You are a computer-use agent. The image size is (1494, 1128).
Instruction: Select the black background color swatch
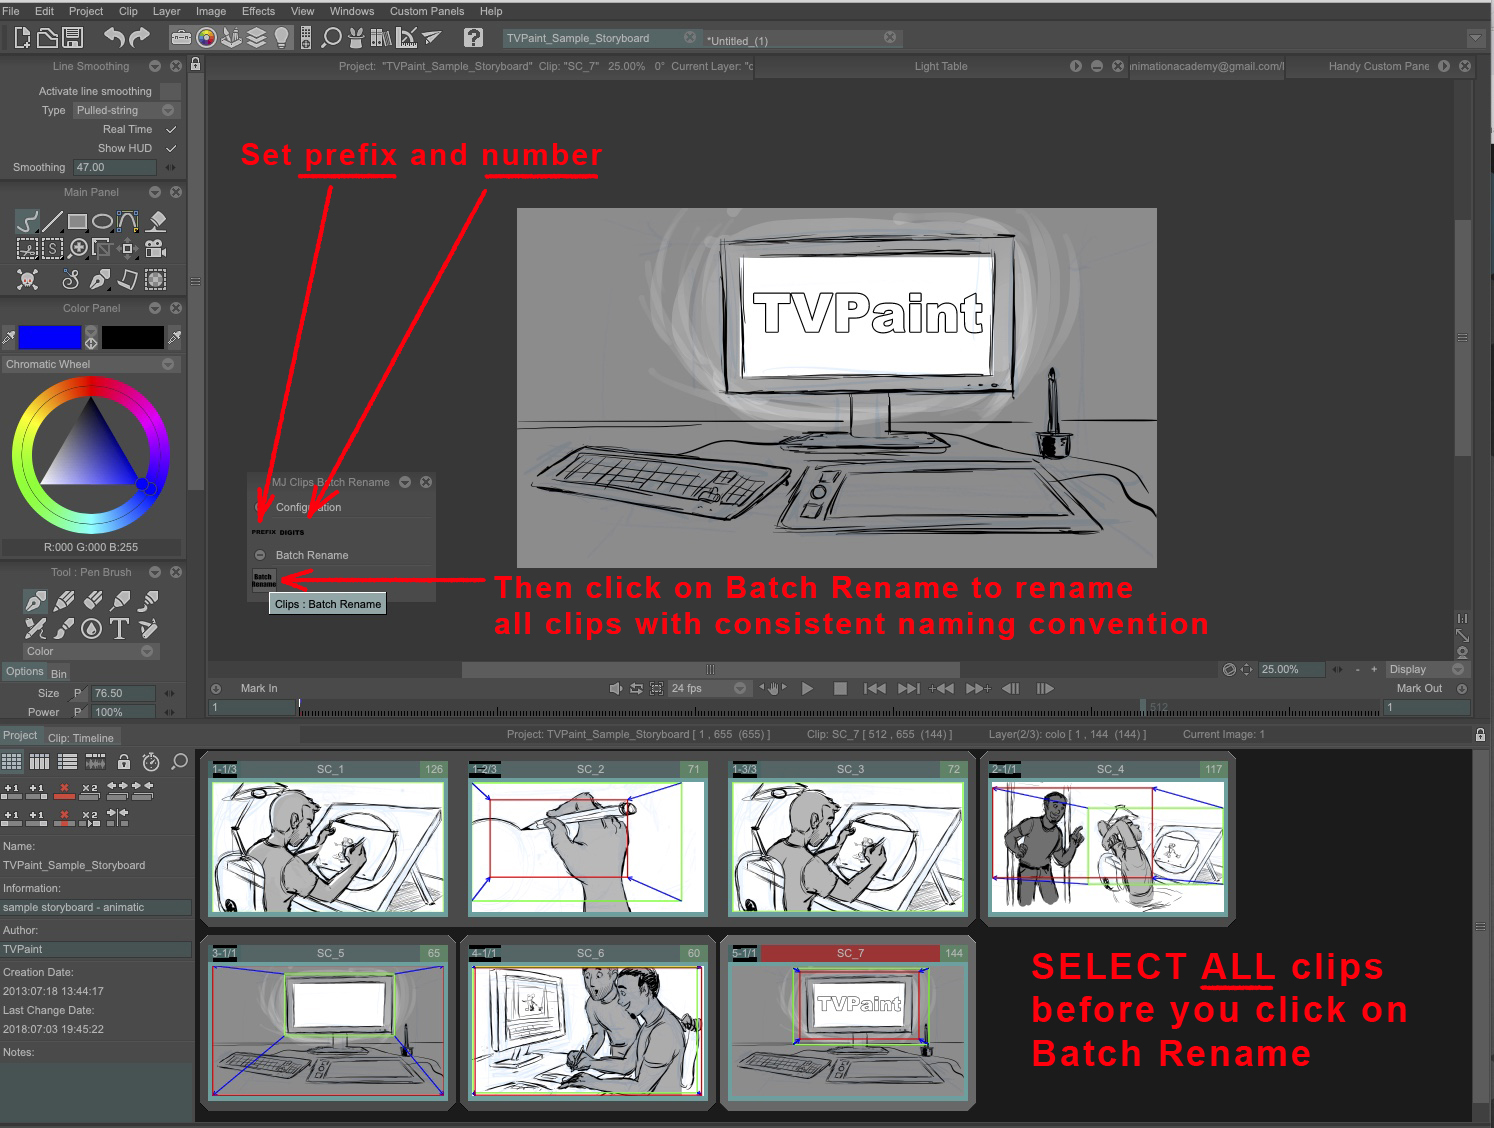(132, 337)
